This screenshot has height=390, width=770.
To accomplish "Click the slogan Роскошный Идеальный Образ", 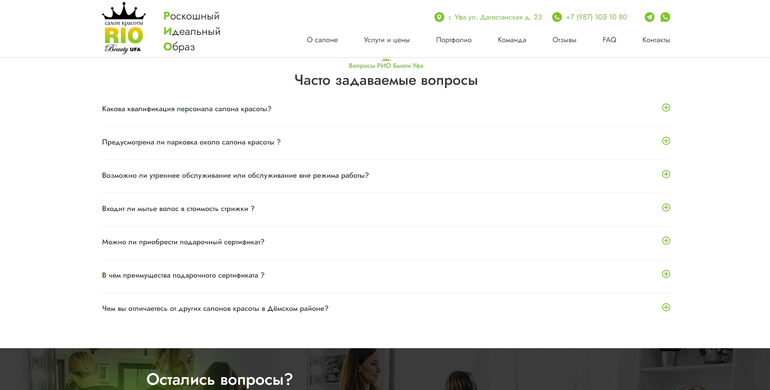I will click(192, 31).
